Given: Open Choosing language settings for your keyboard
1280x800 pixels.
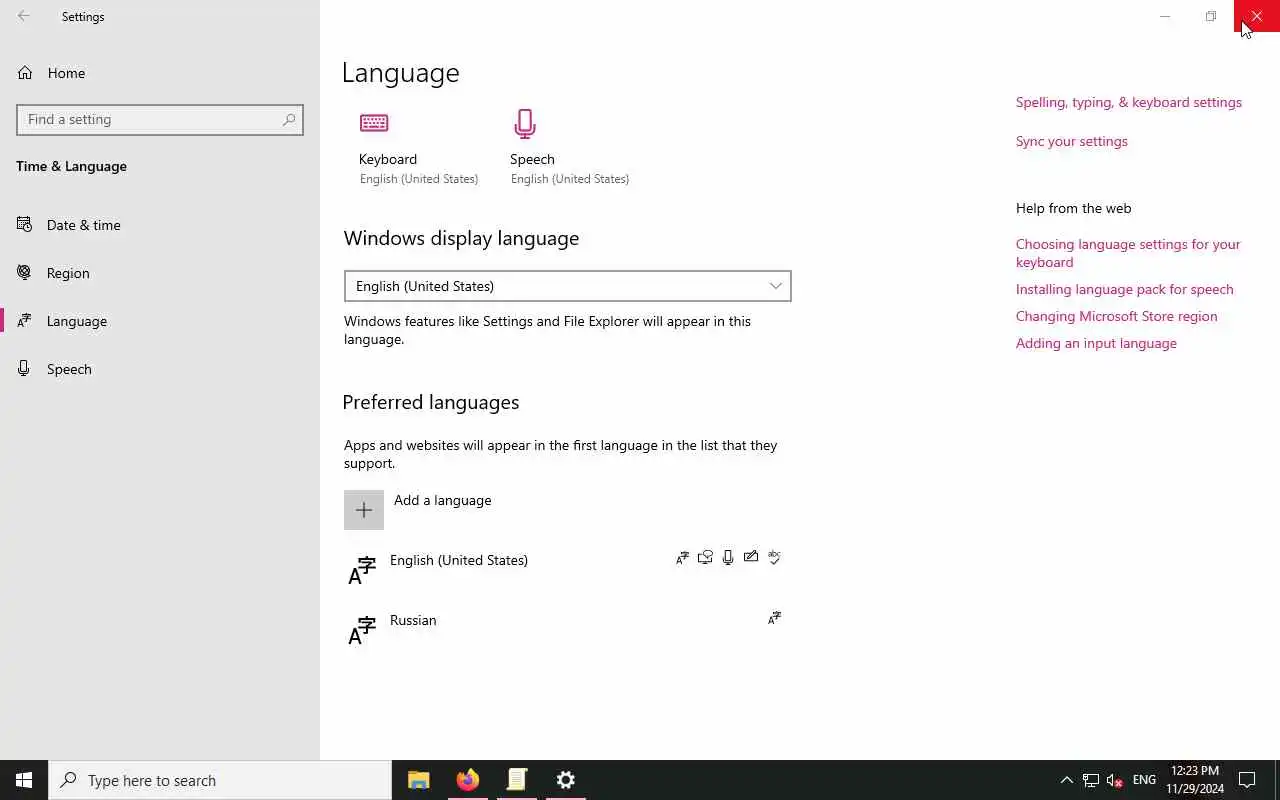Looking at the screenshot, I should coord(1128,253).
